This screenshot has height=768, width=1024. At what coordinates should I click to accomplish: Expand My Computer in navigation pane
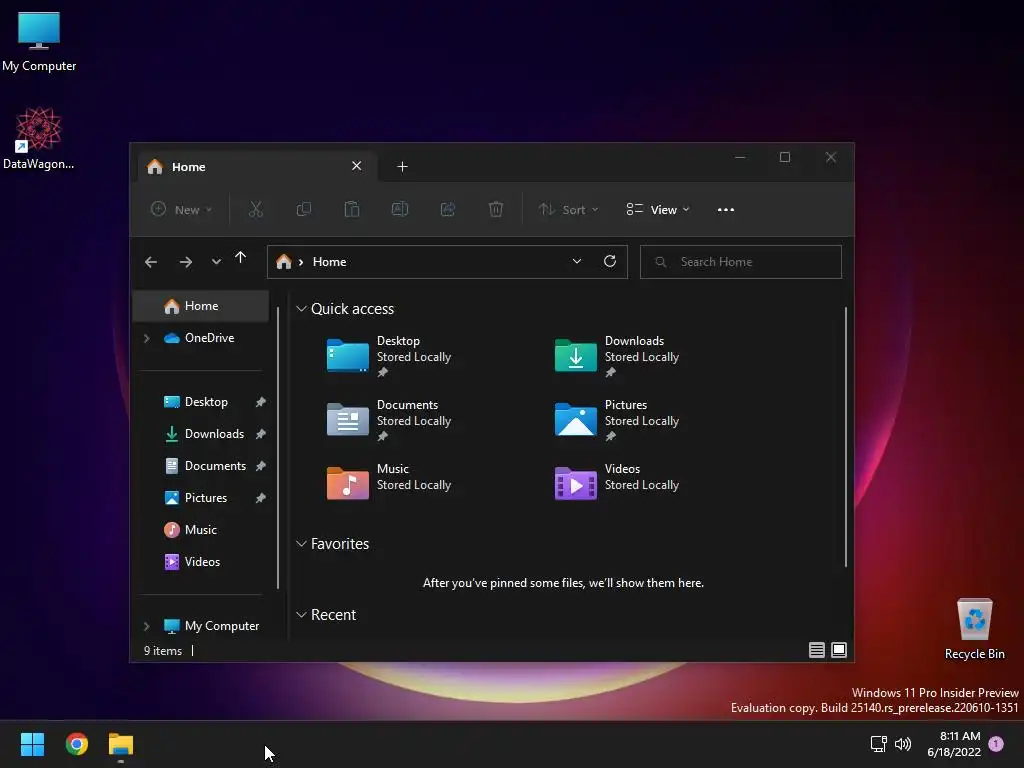[x=147, y=626]
